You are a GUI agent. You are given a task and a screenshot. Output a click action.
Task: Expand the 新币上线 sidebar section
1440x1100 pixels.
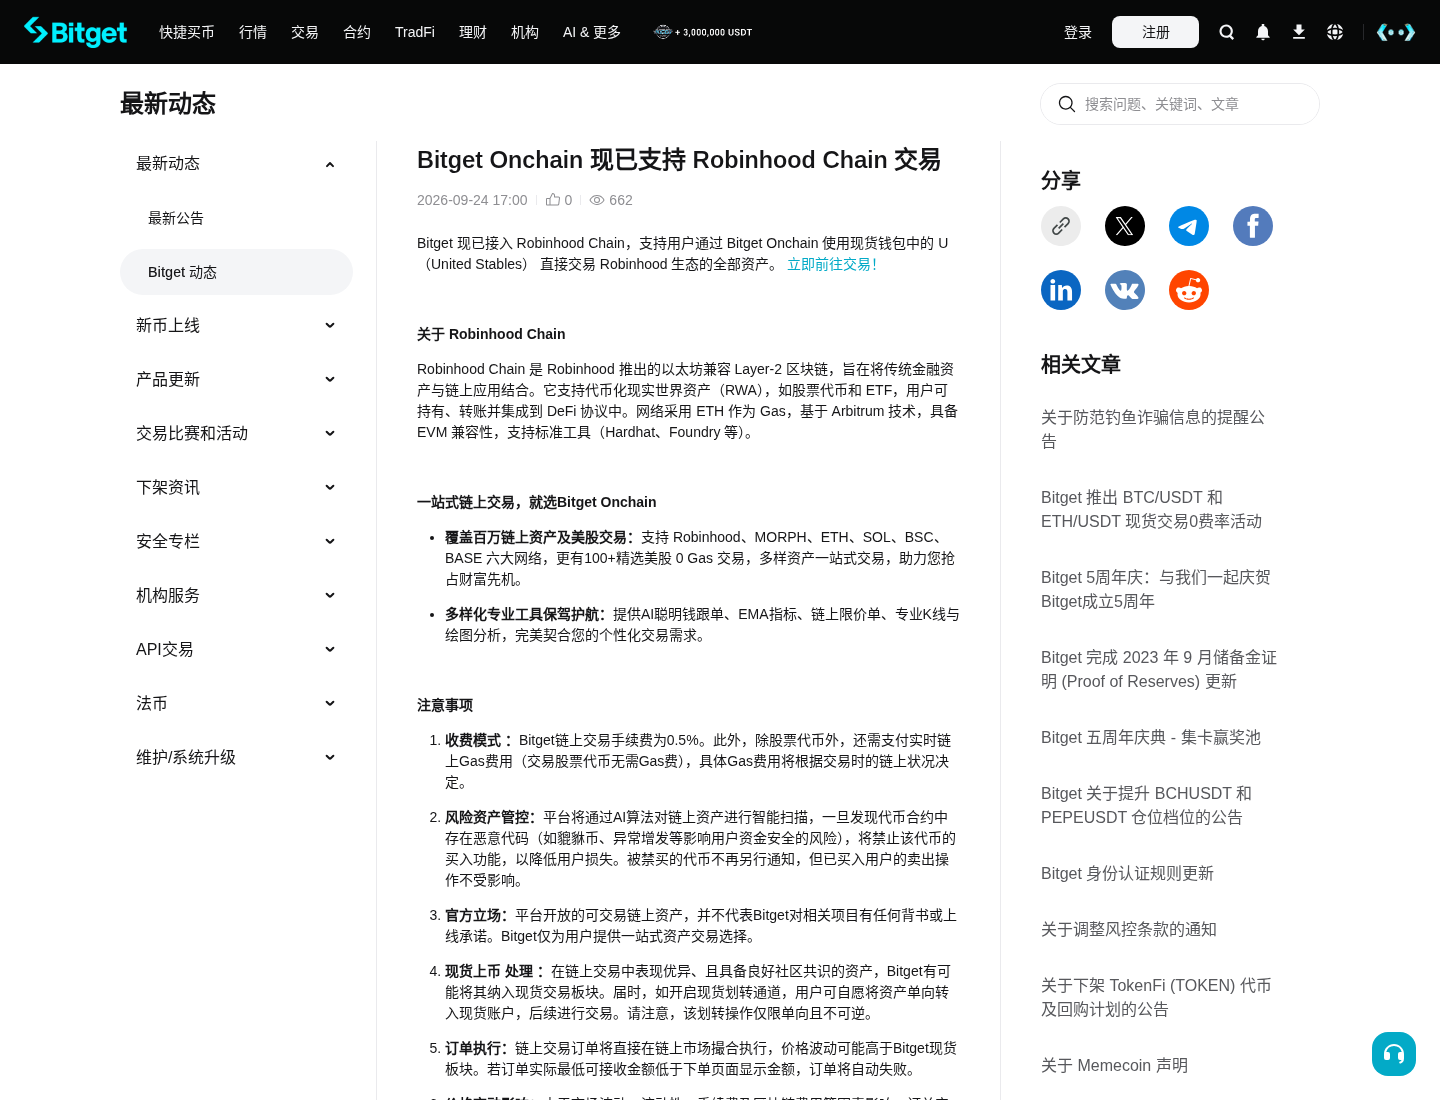click(x=236, y=326)
